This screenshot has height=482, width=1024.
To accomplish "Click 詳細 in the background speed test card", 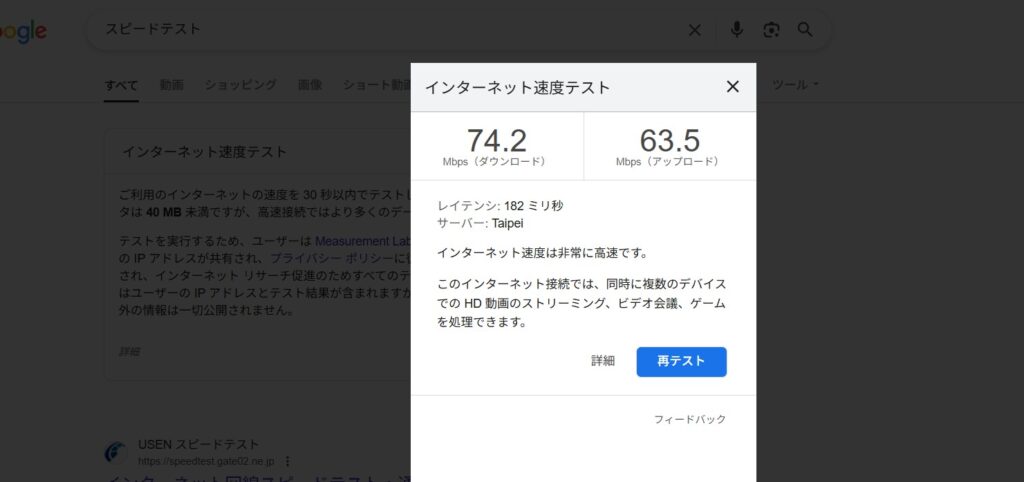I will point(129,352).
